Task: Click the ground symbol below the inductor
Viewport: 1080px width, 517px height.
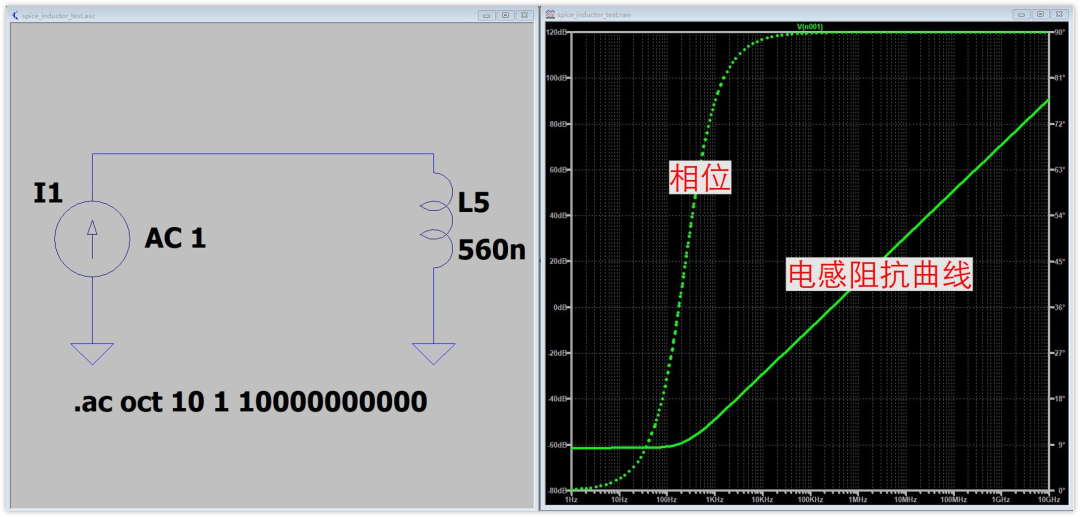Action: 433,353
